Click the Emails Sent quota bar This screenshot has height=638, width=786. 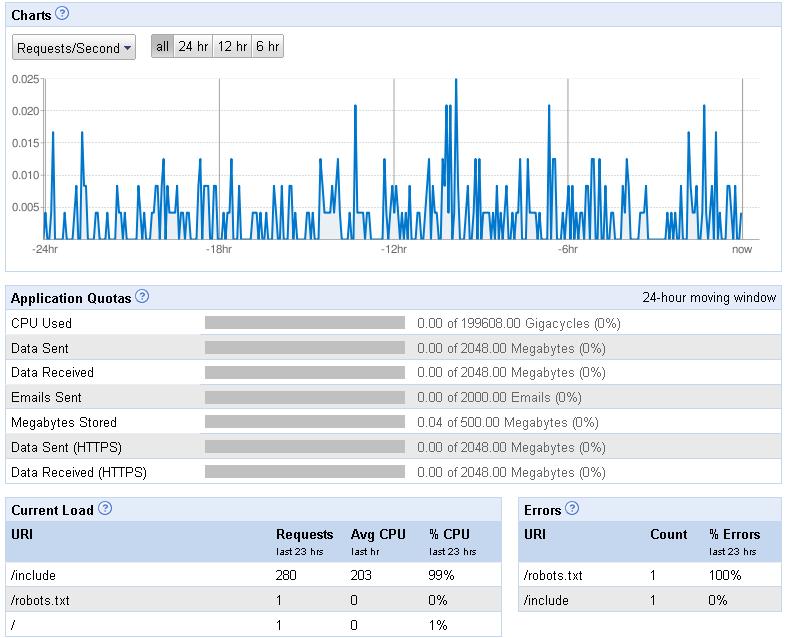point(305,397)
